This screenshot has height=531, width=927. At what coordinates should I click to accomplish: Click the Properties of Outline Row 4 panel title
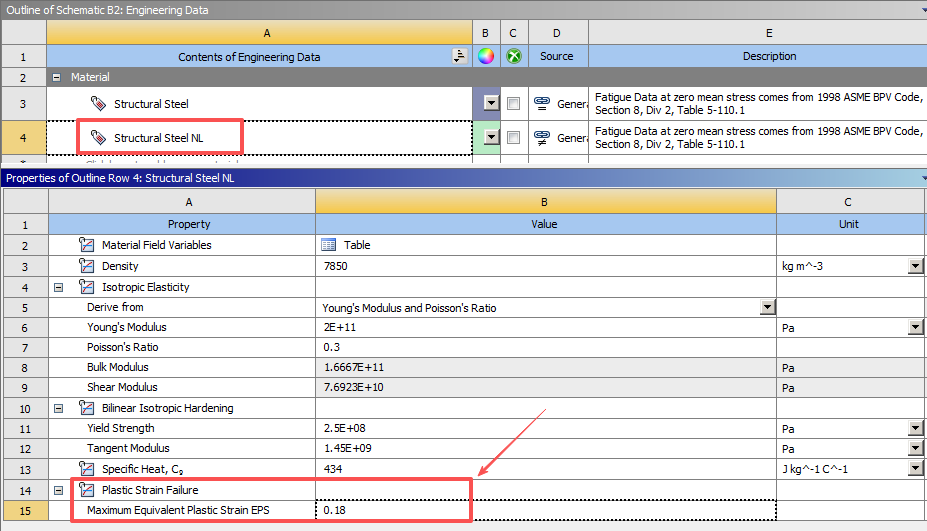pyautogui.click(x=120, y=178)
